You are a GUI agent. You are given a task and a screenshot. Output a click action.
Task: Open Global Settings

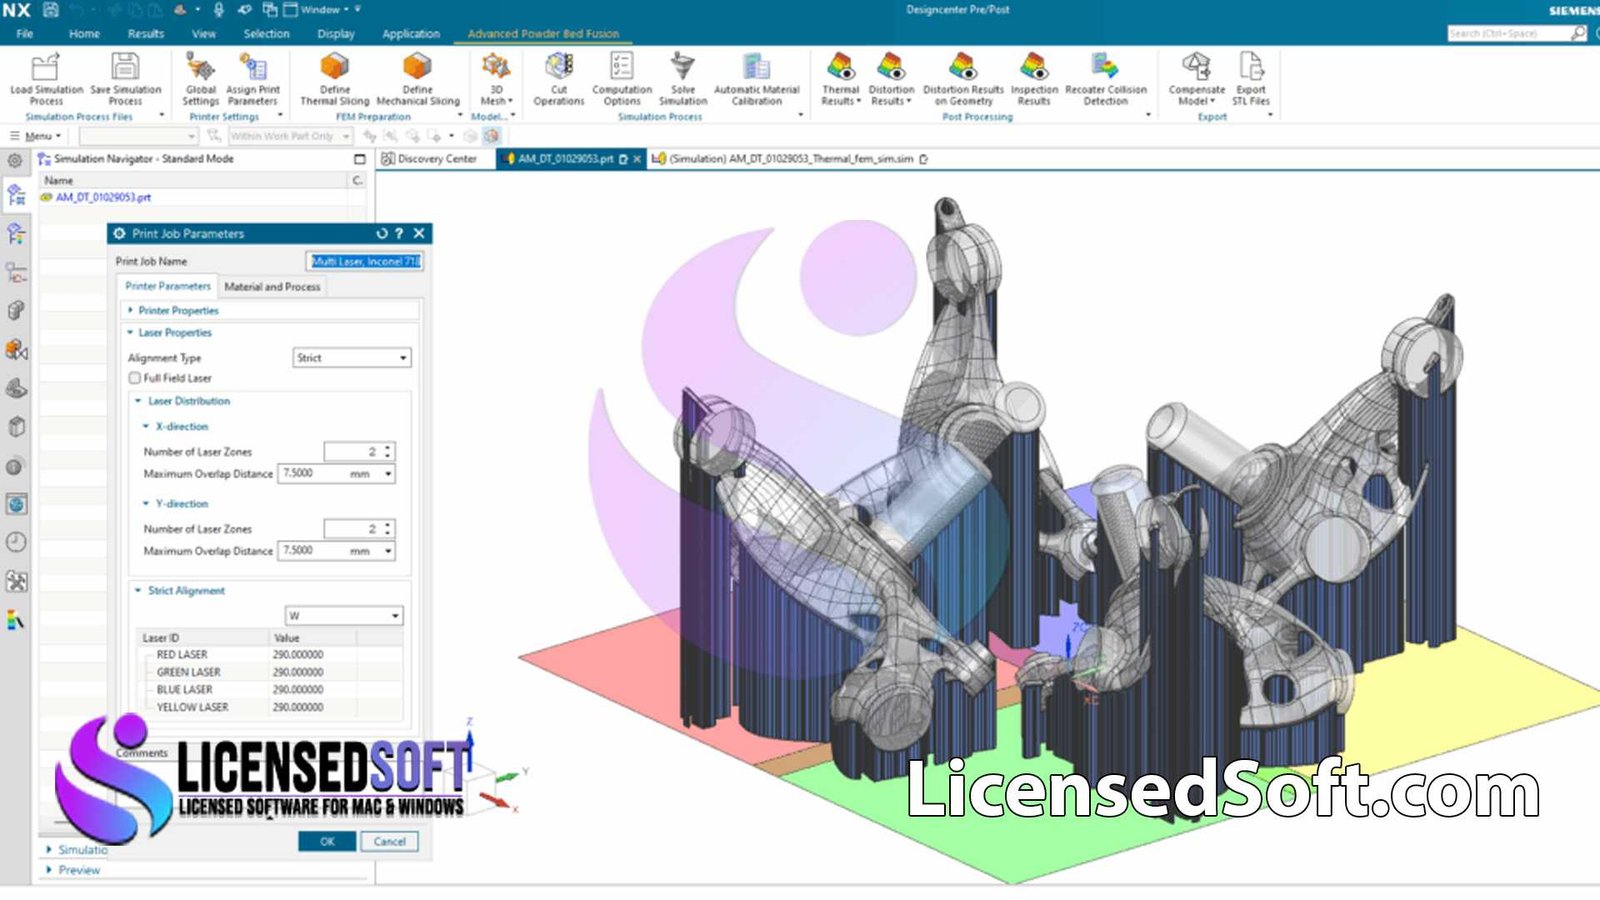tap(200, 80)
